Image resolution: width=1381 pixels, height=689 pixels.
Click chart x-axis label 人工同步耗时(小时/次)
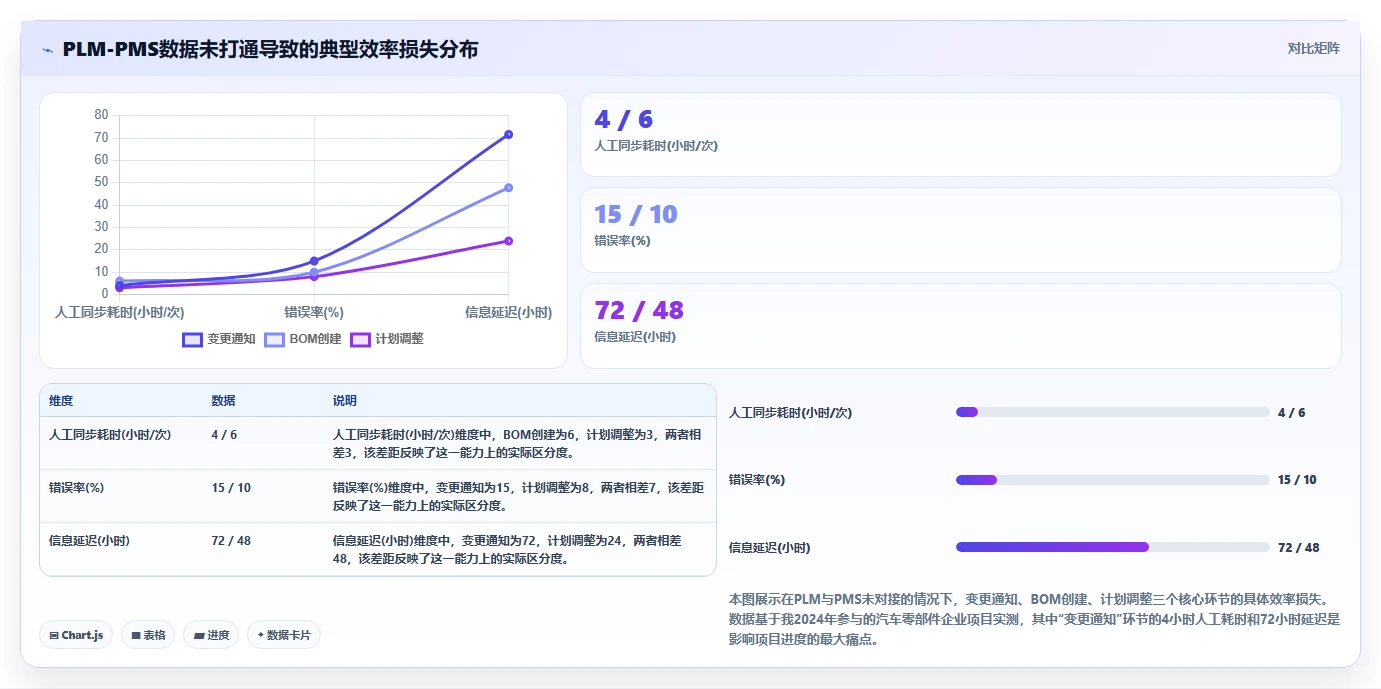tap(120, 313)
